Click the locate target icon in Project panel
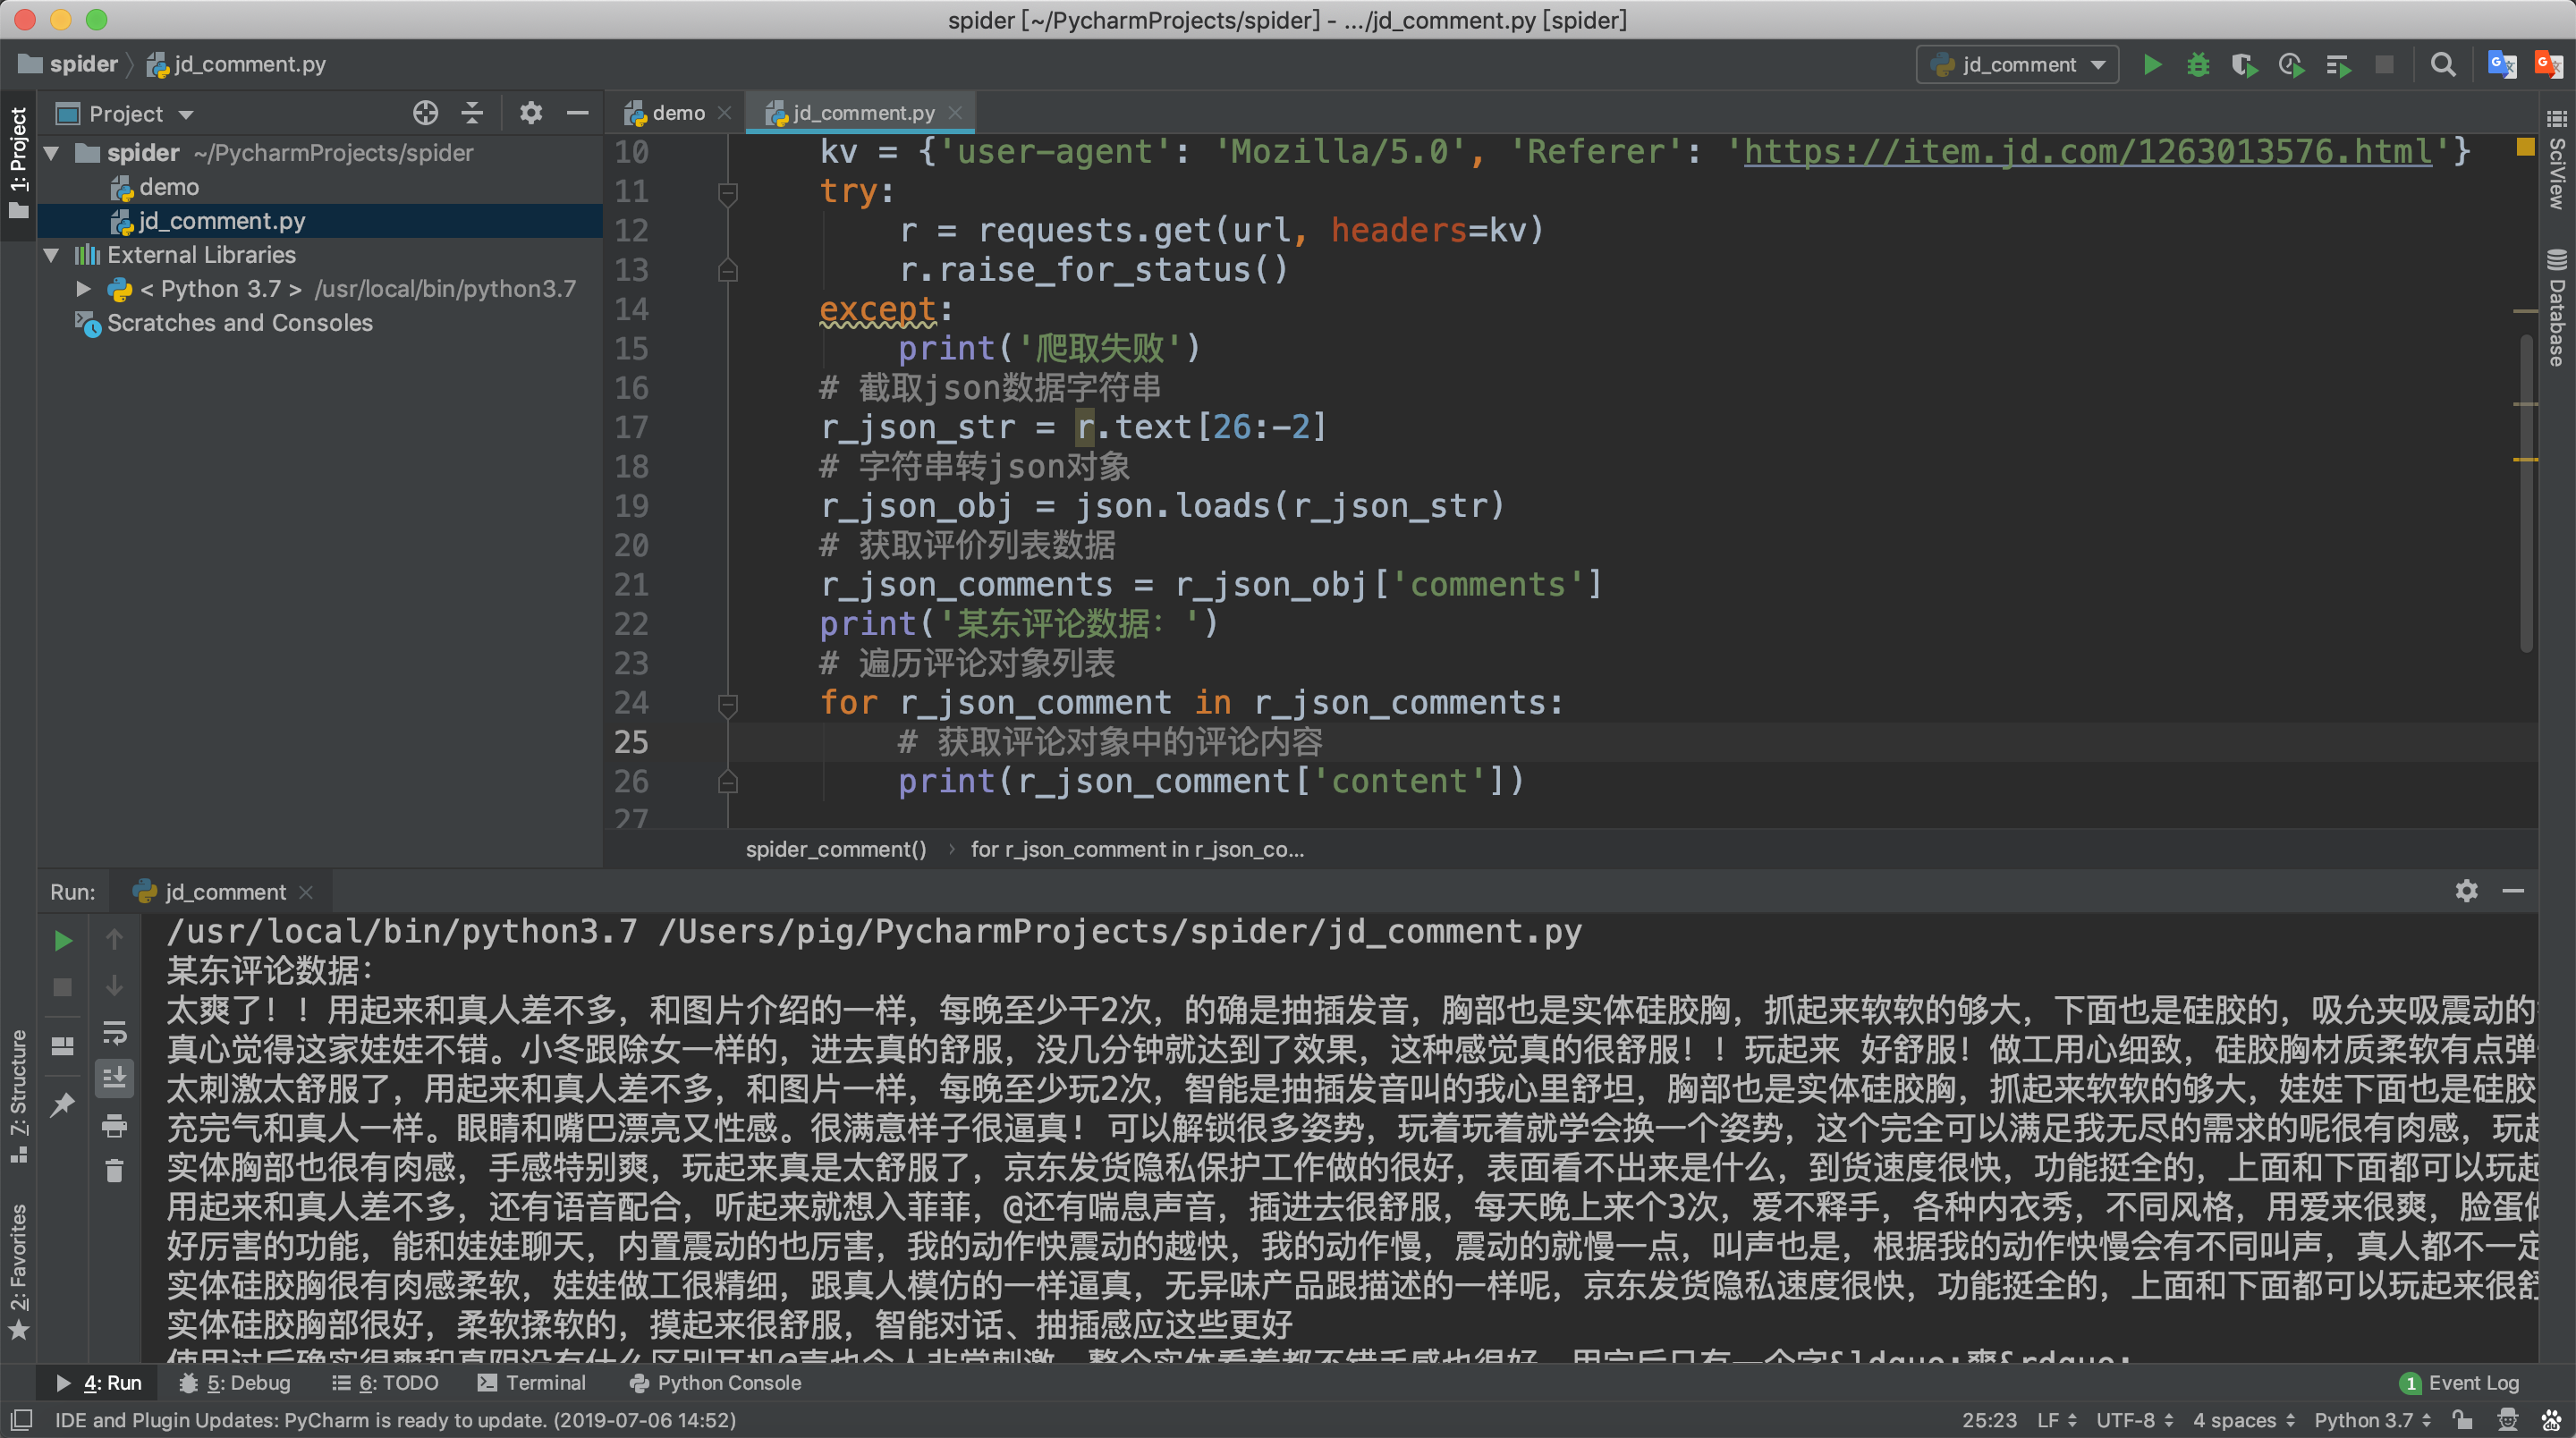The image size is (2576, 1438). 425,113
